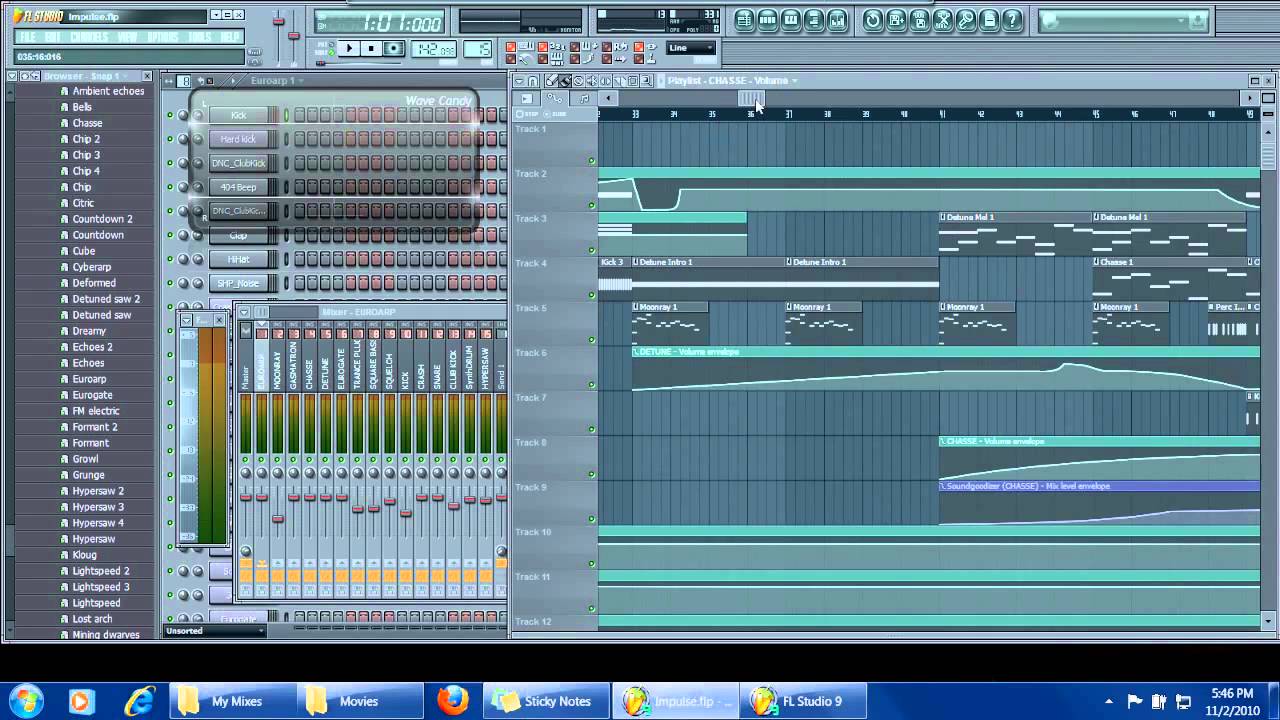
Task: Click the help question mark icon
Action: tap(1012, 20)
